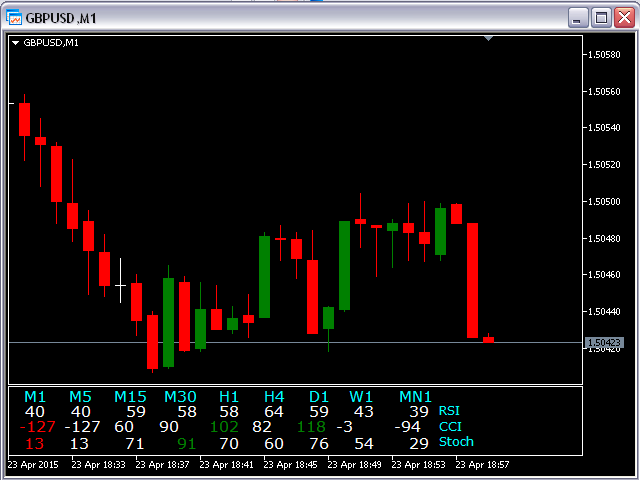
Task: Maximize the GBPUSD,M1 chart window
Action: pos(601,18)
